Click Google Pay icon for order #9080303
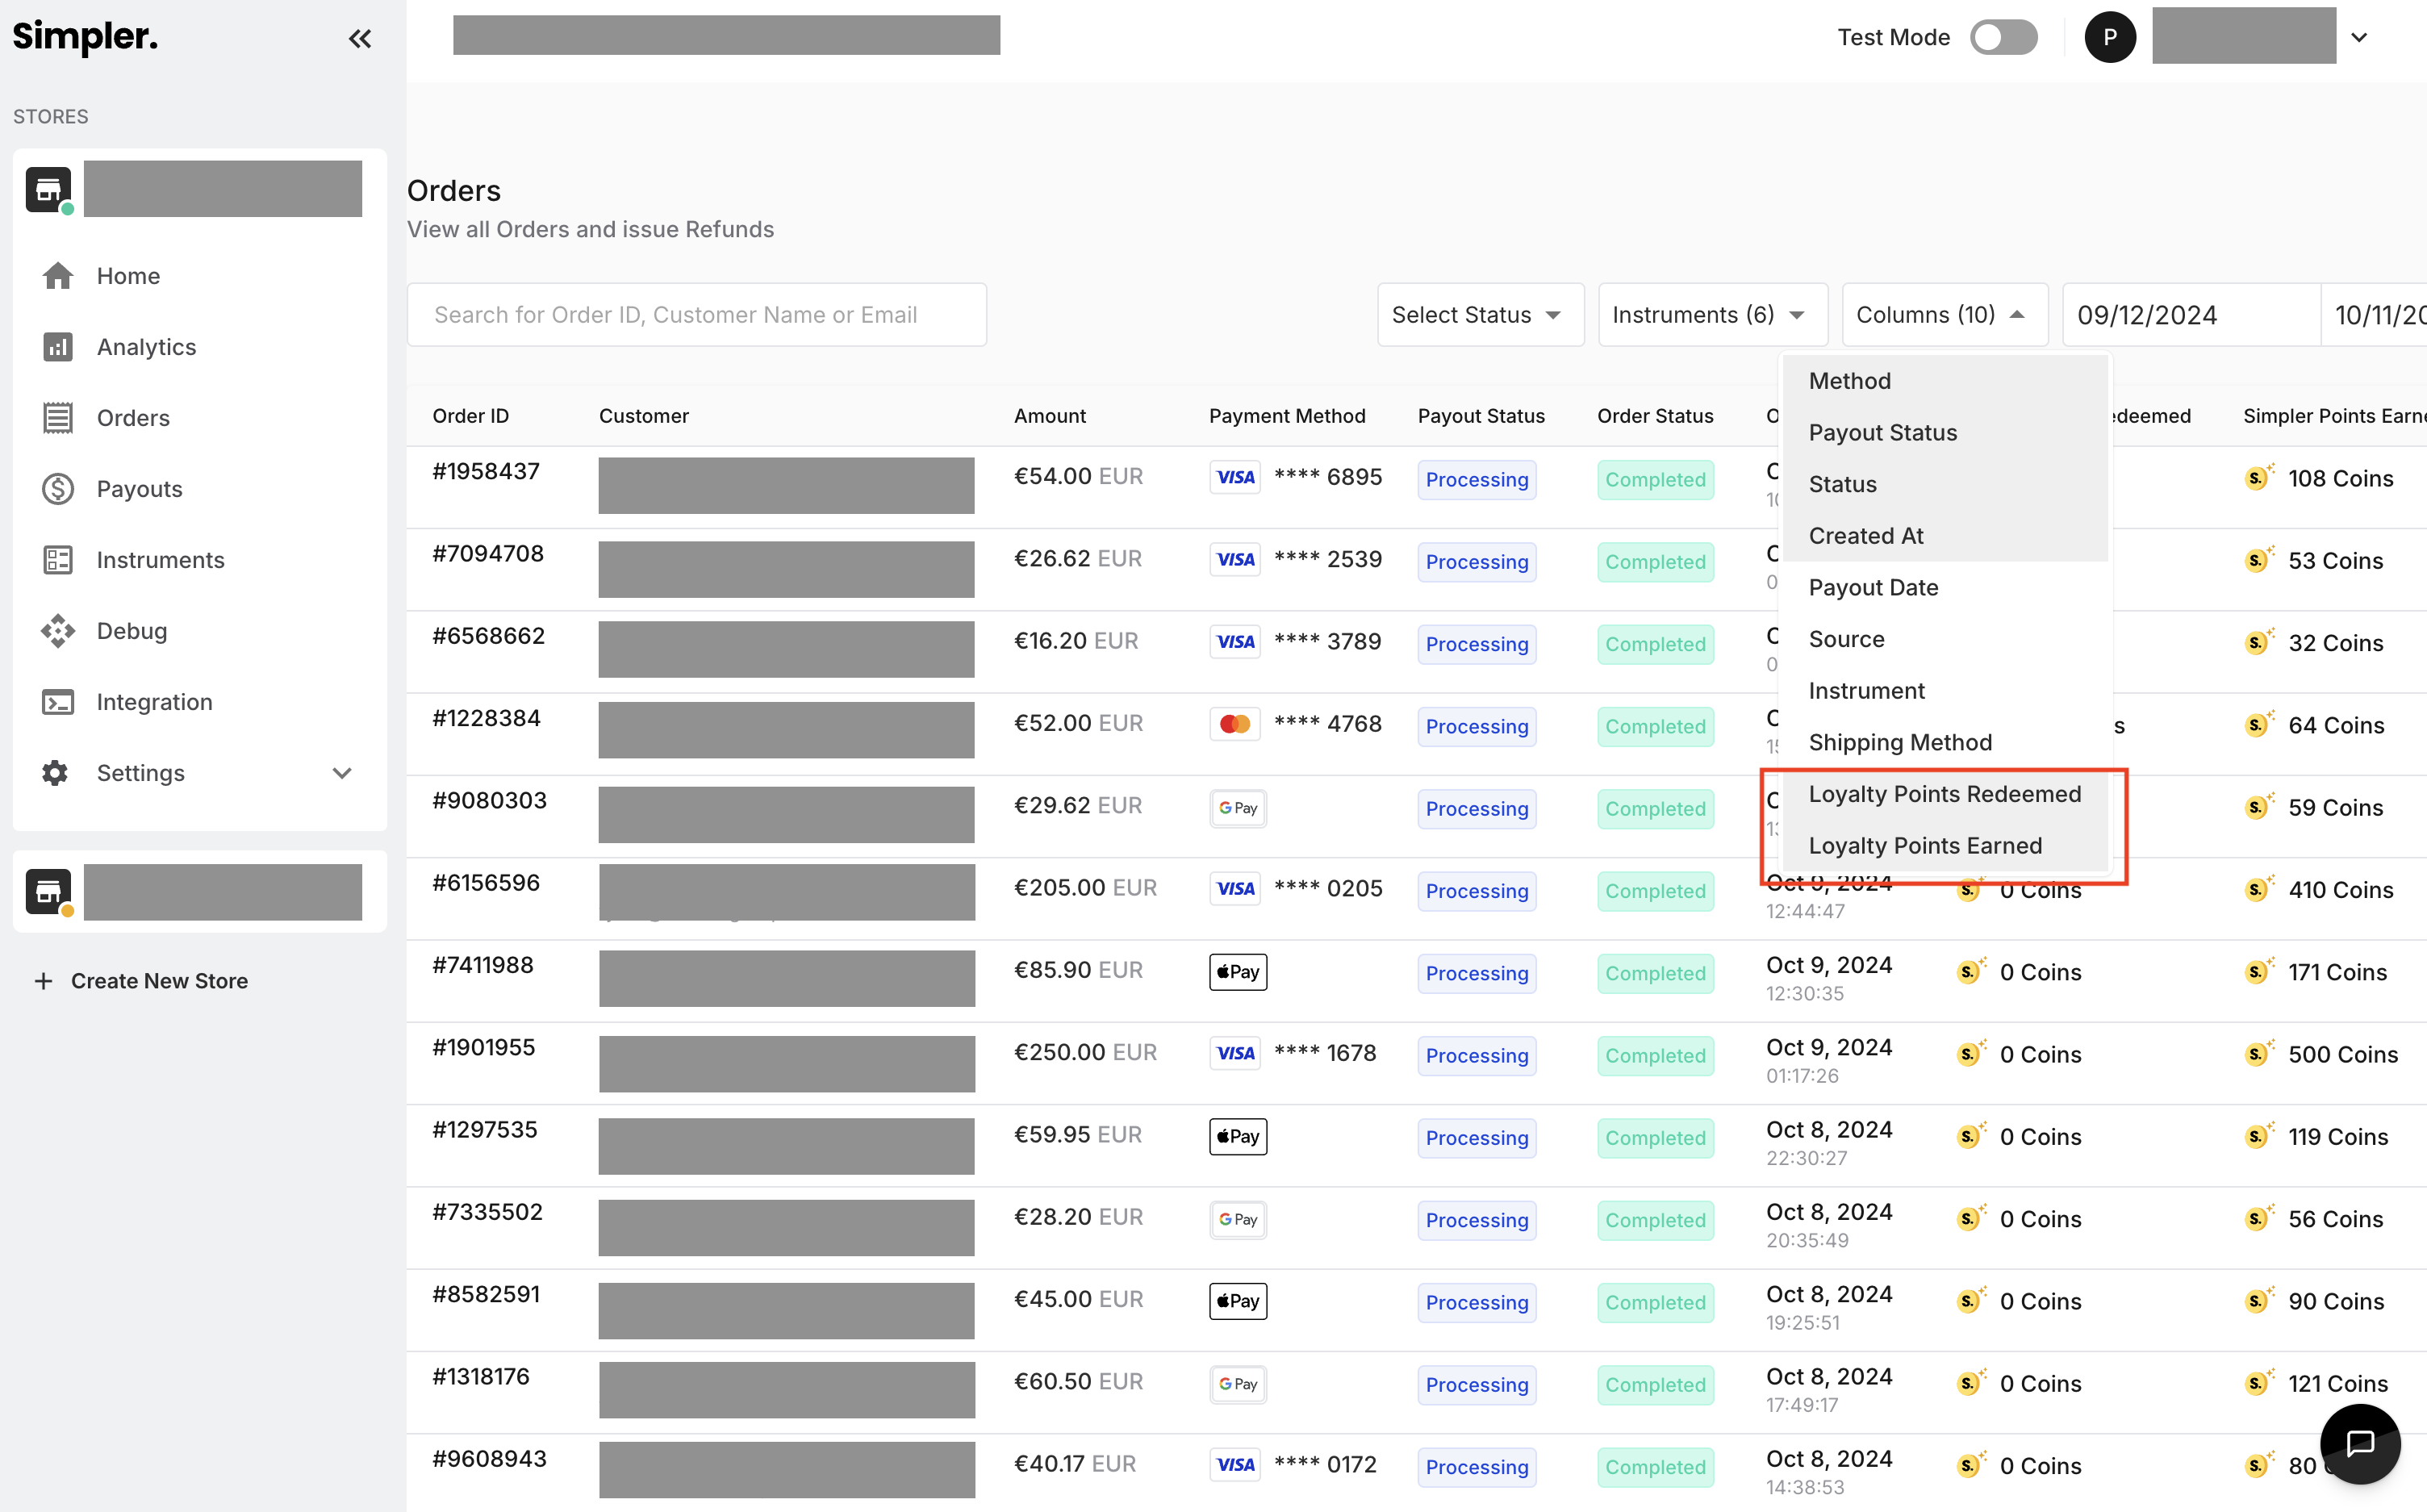This screenshot has width=2427, height=1512. click(x=1238, y=808)
